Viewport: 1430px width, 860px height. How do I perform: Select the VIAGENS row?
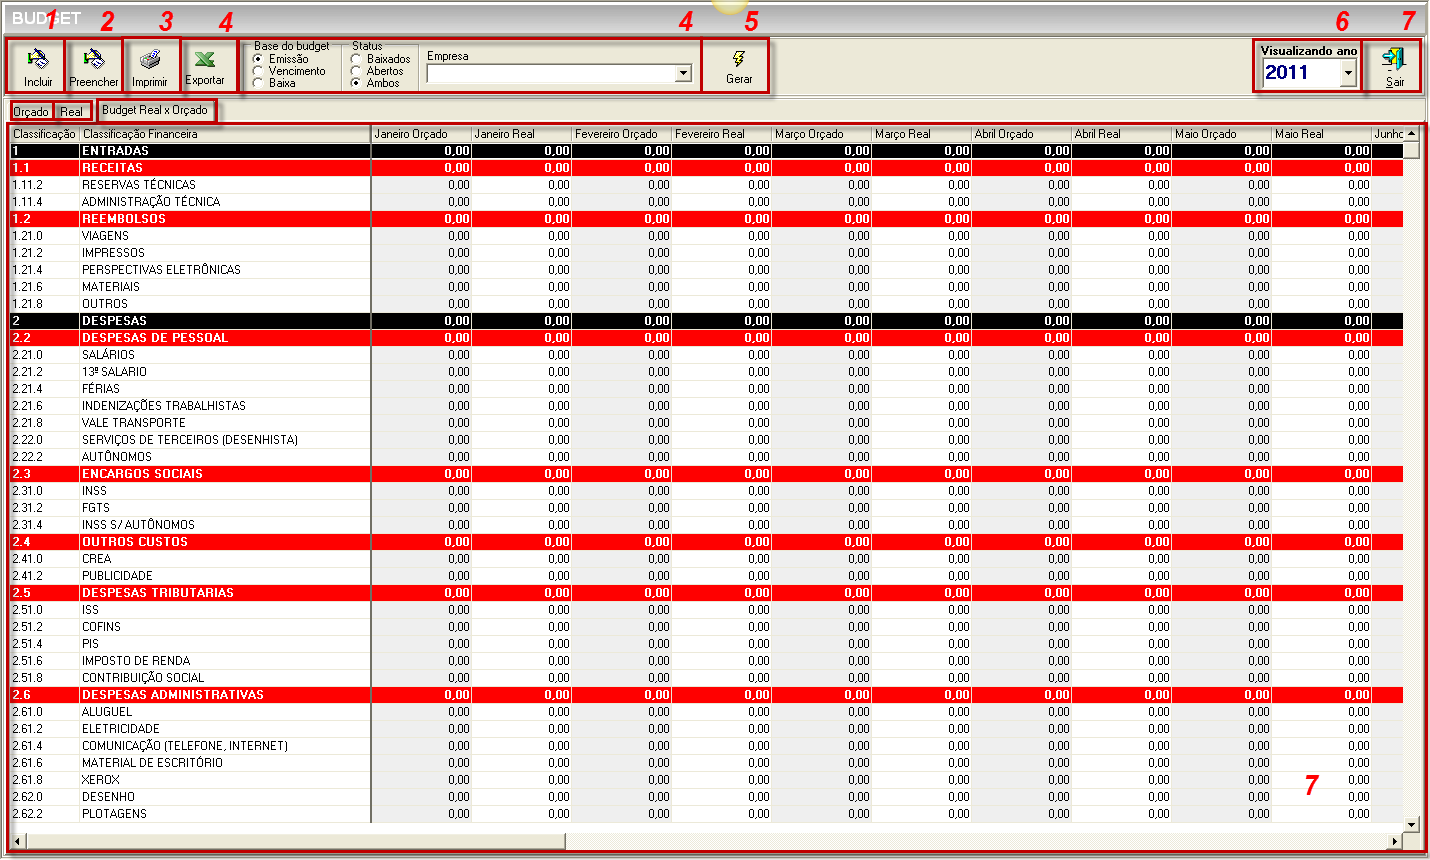point(706,236)
